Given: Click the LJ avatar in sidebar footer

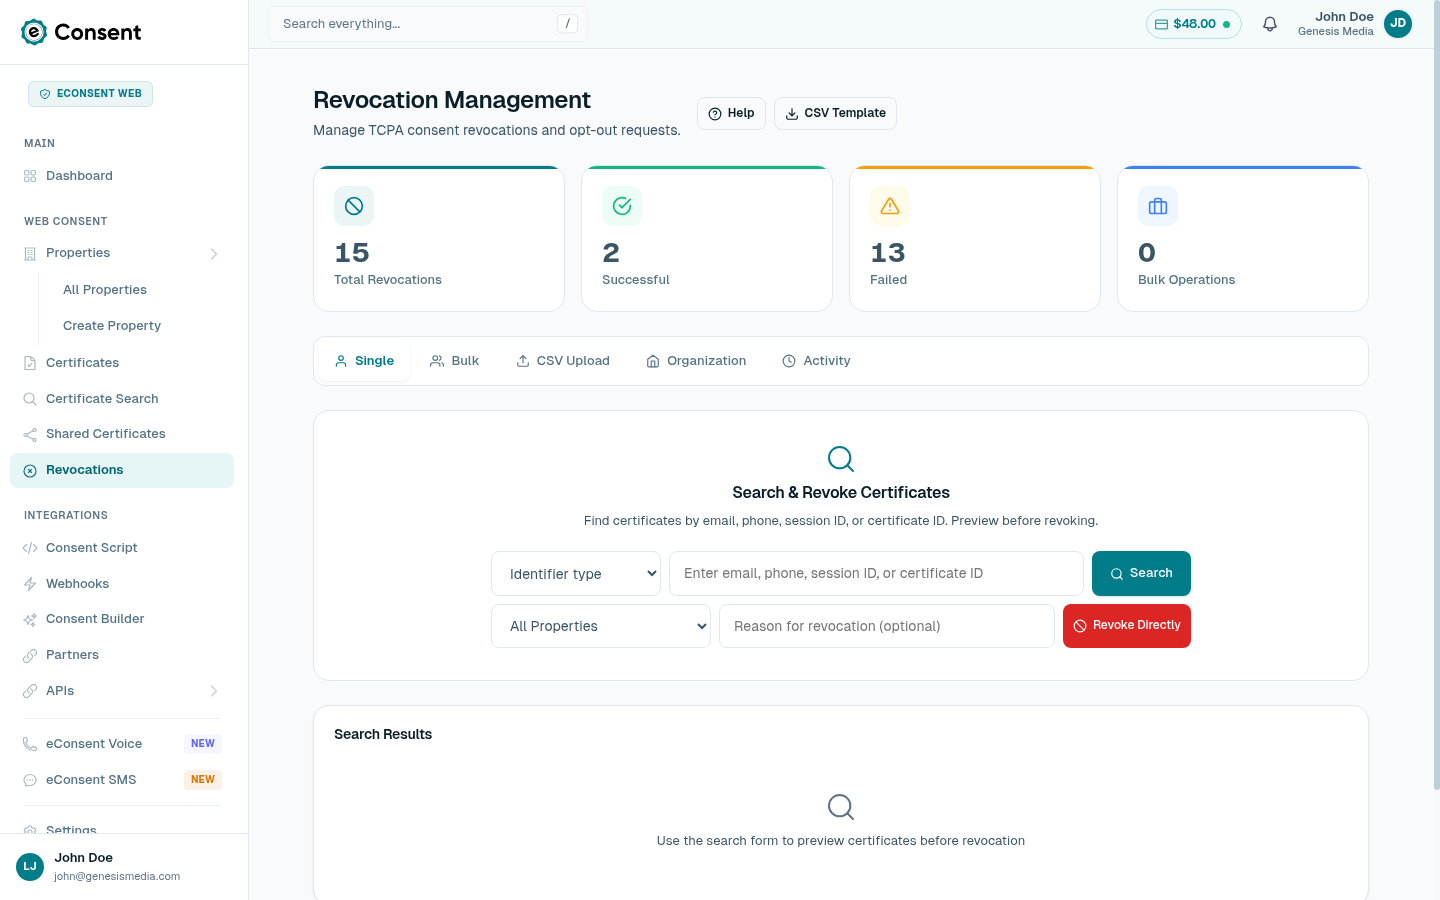Looking at the screenshot, I should (x=30, y=867).
